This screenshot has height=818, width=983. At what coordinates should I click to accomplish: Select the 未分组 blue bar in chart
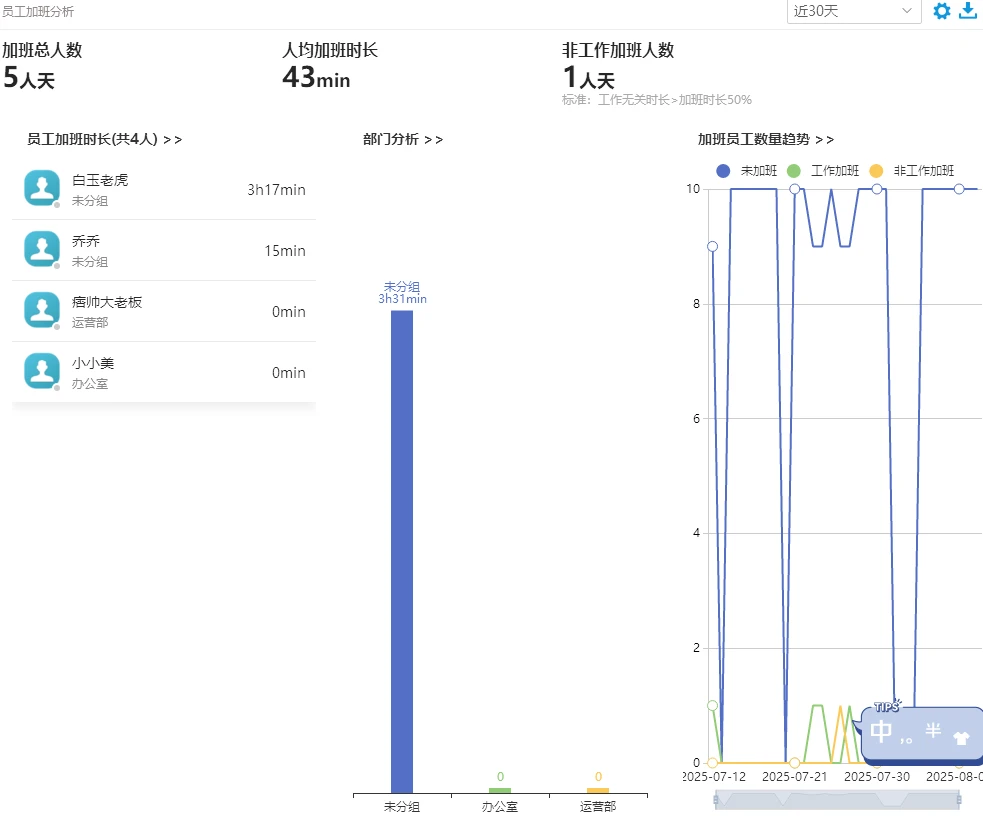point(402,552)
